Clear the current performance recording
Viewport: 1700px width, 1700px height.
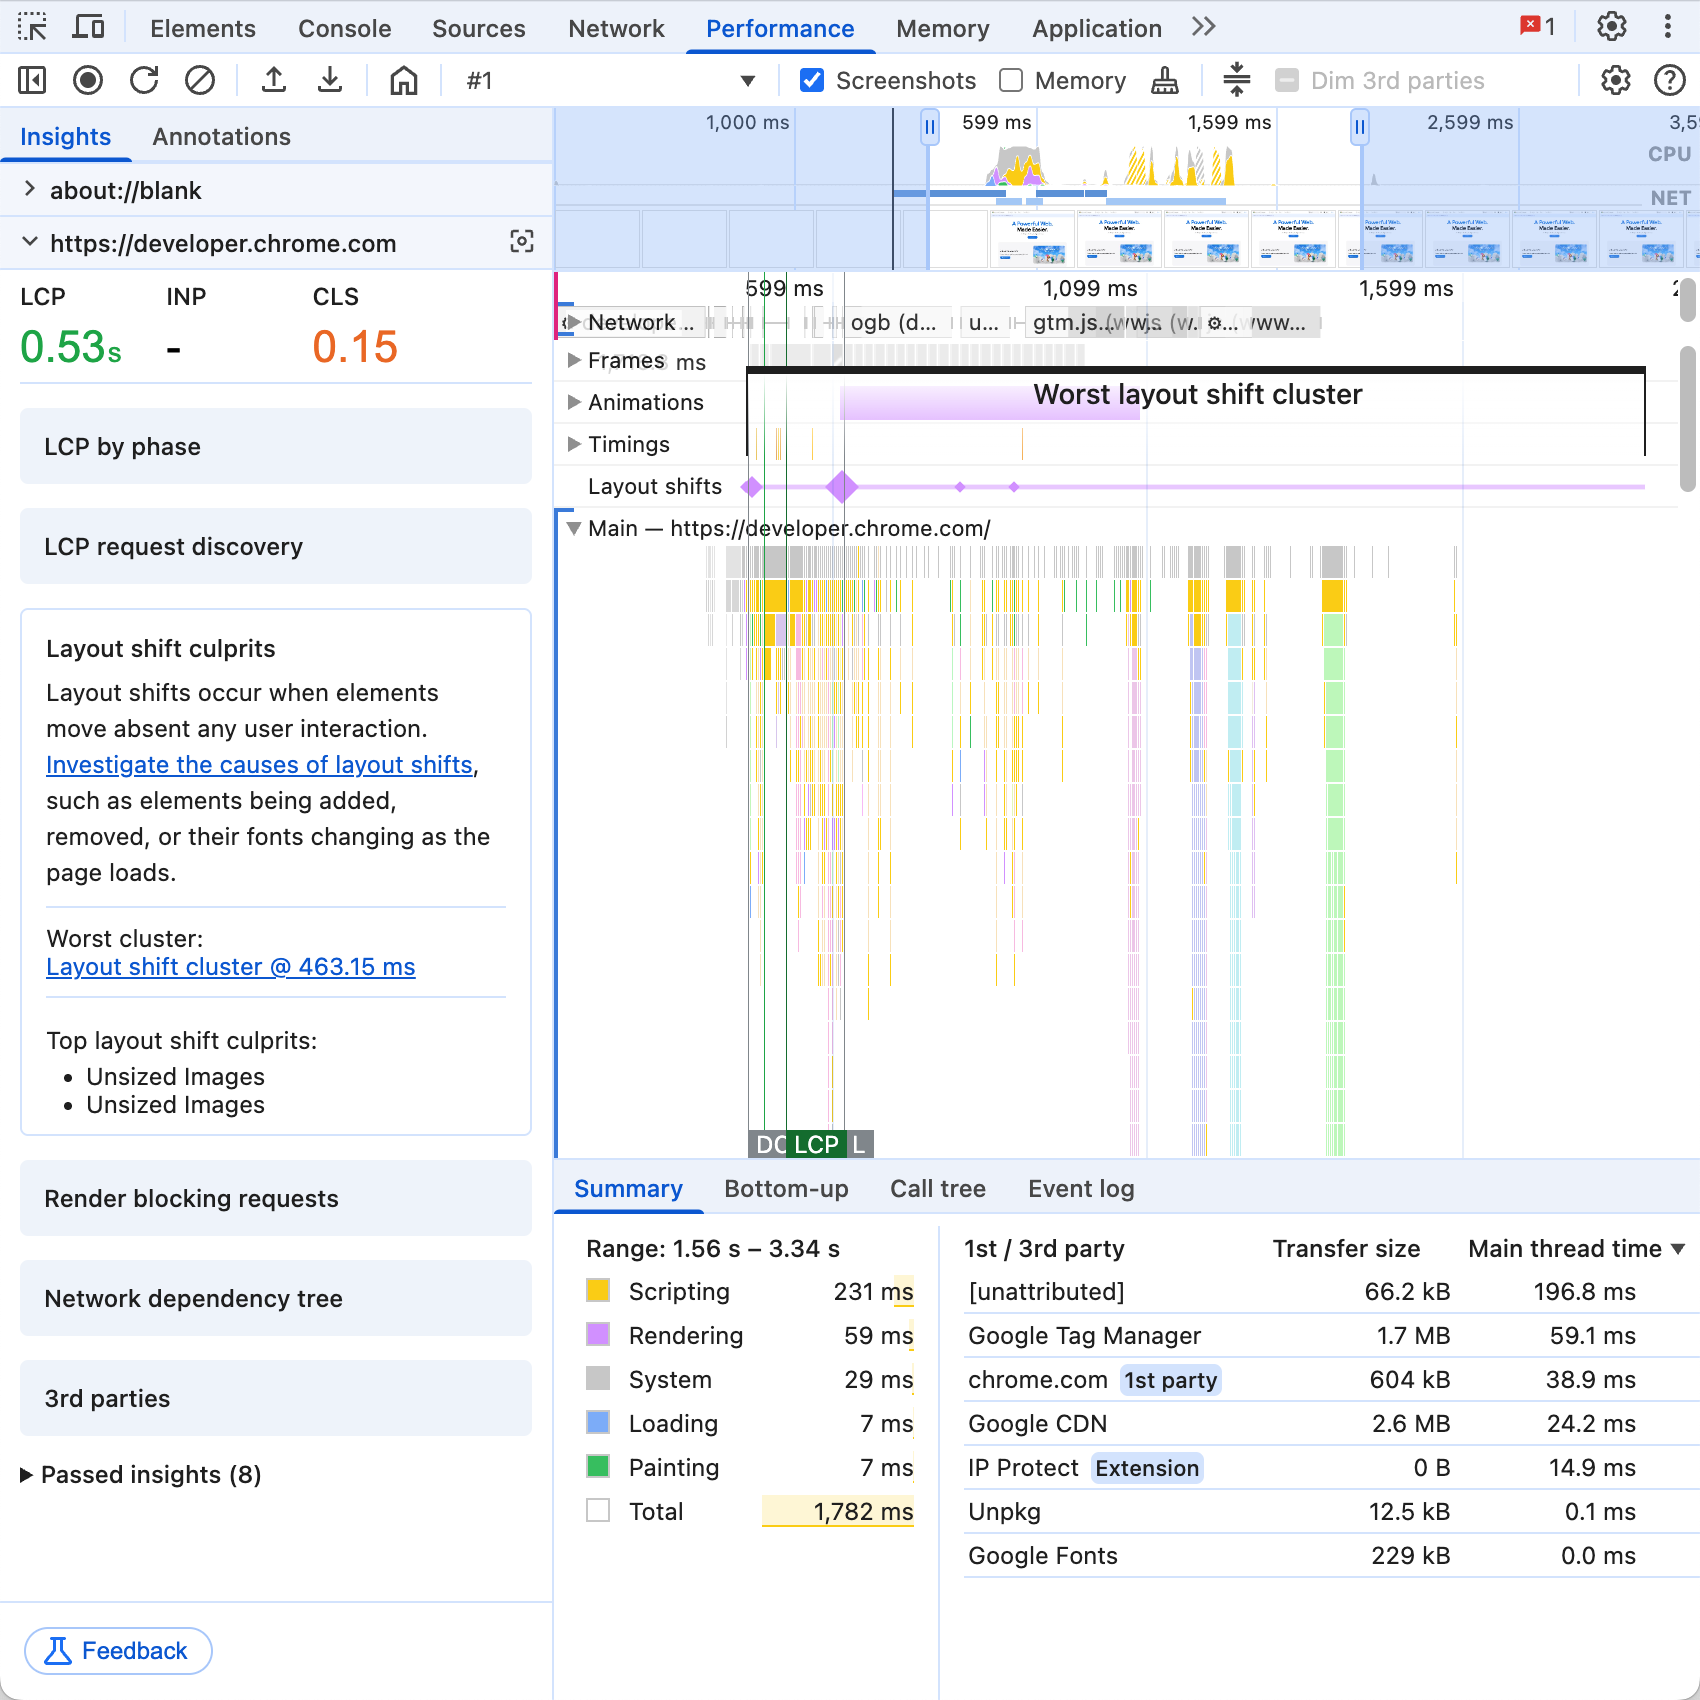(x=199, y=80)
